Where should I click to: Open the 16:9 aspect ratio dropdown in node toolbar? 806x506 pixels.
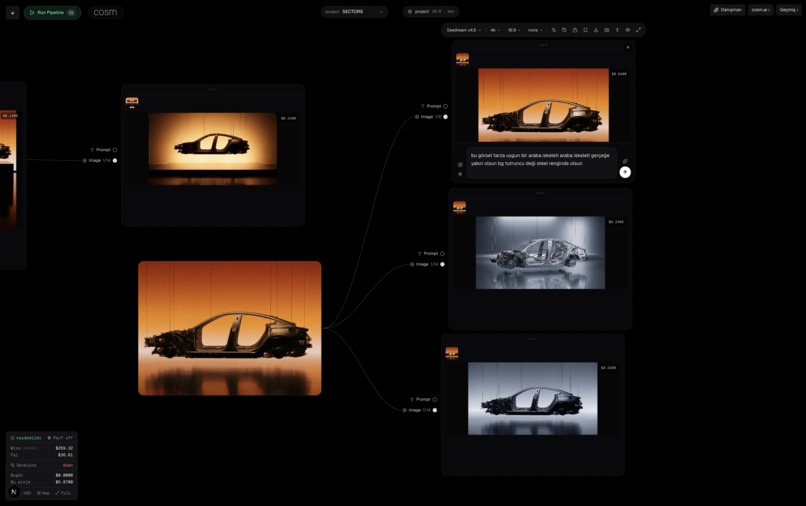point(514,30)
